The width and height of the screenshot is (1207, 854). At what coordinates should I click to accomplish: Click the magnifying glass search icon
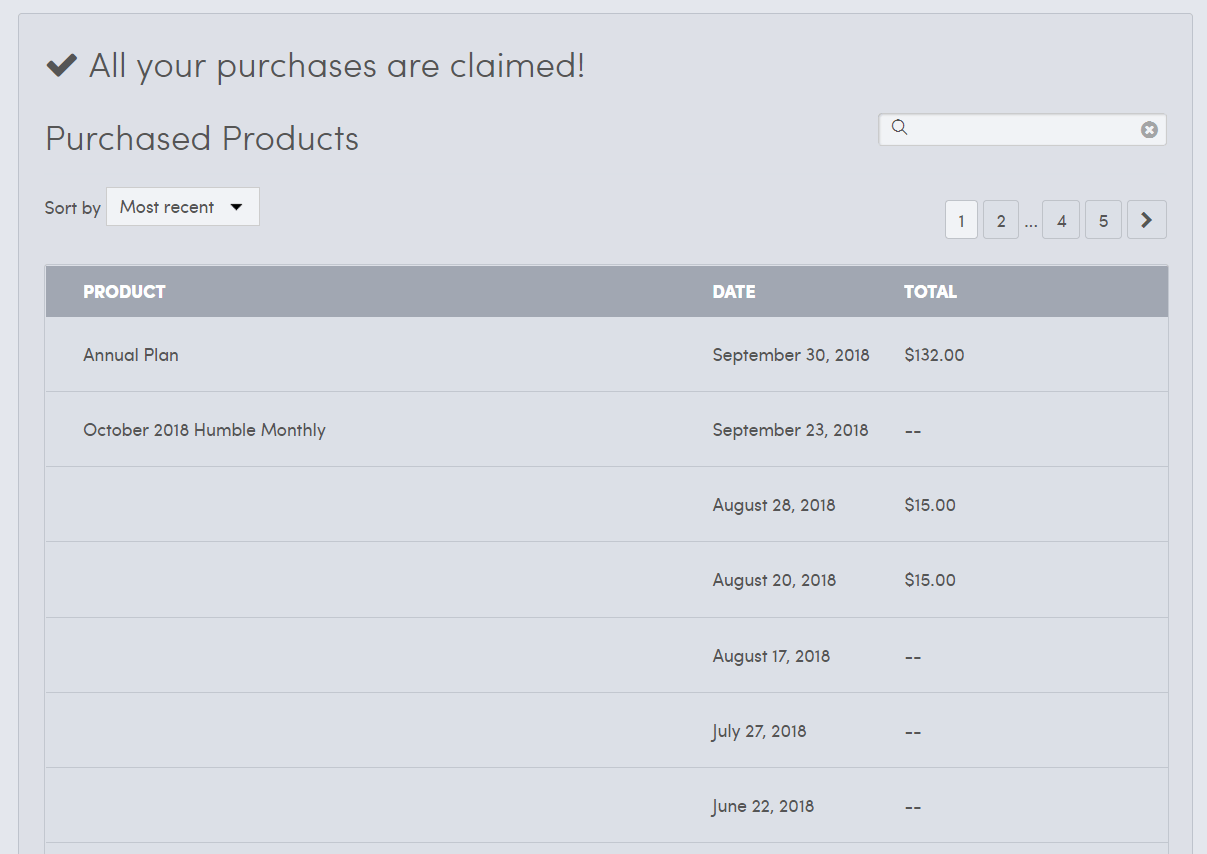click(x=899, y=128)
